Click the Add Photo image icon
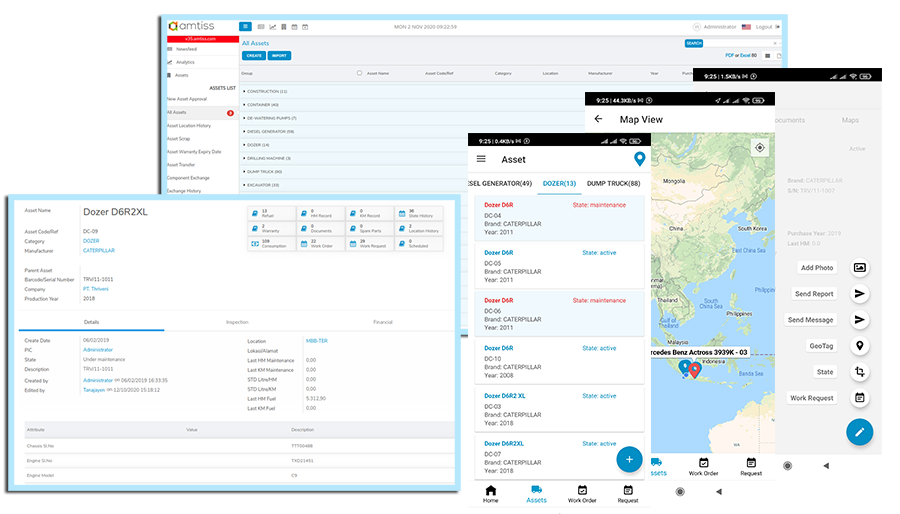This screenshot has width=900, height=514. coord(859,268)
